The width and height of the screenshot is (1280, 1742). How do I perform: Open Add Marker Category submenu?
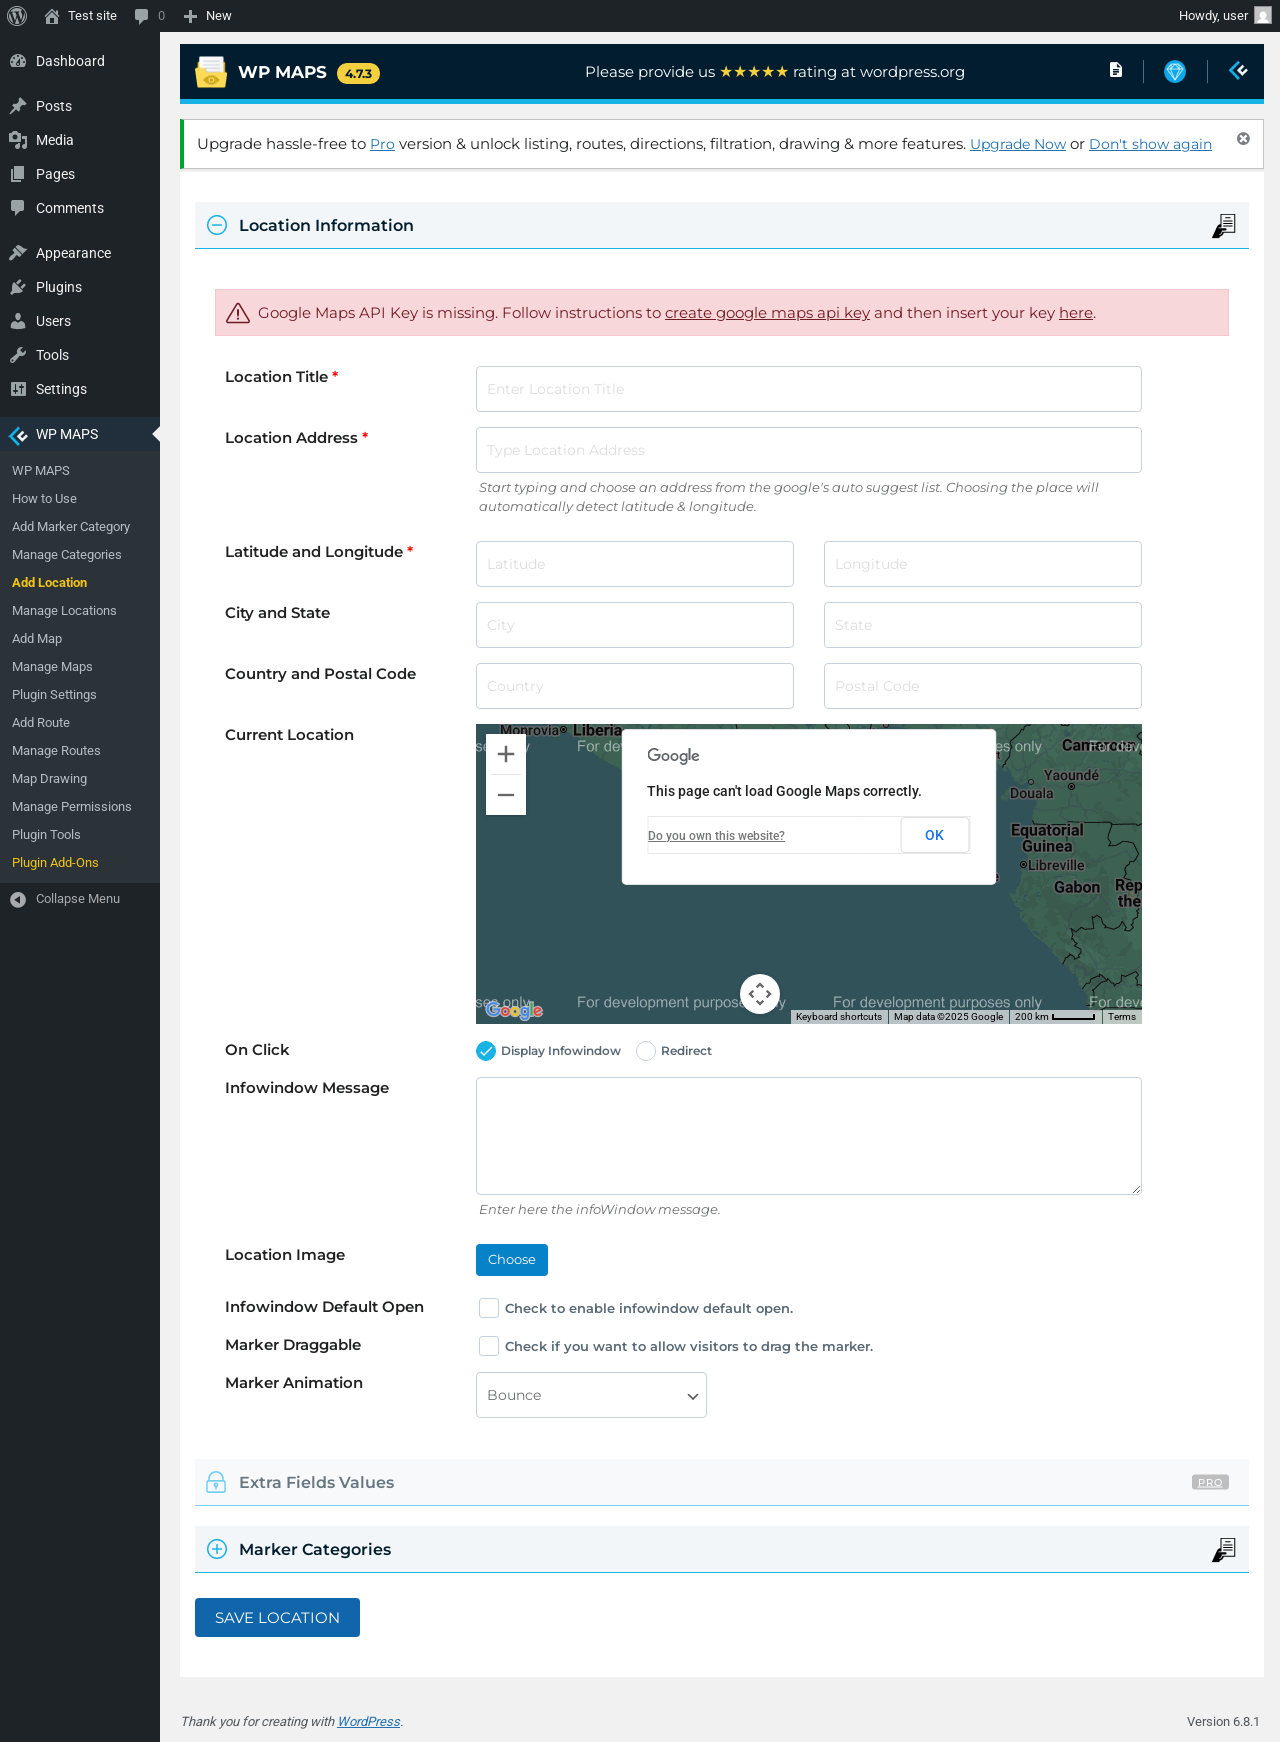pyautogui.click(x=71, y=527)
